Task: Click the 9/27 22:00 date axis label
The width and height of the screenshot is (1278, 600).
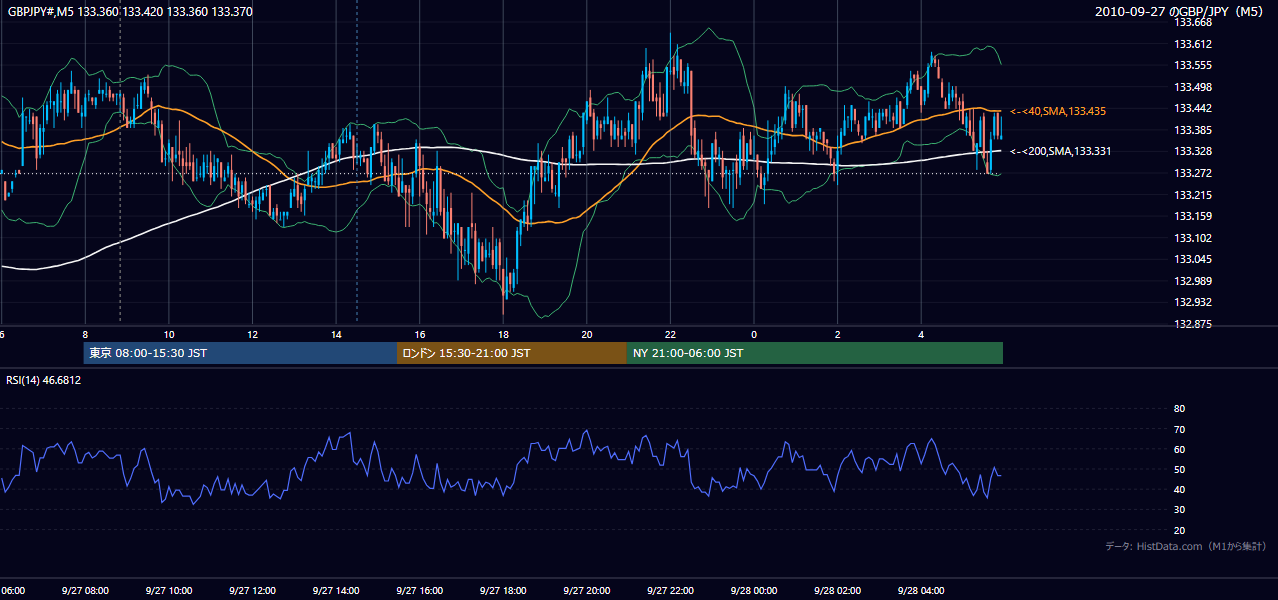Action: 670,591
